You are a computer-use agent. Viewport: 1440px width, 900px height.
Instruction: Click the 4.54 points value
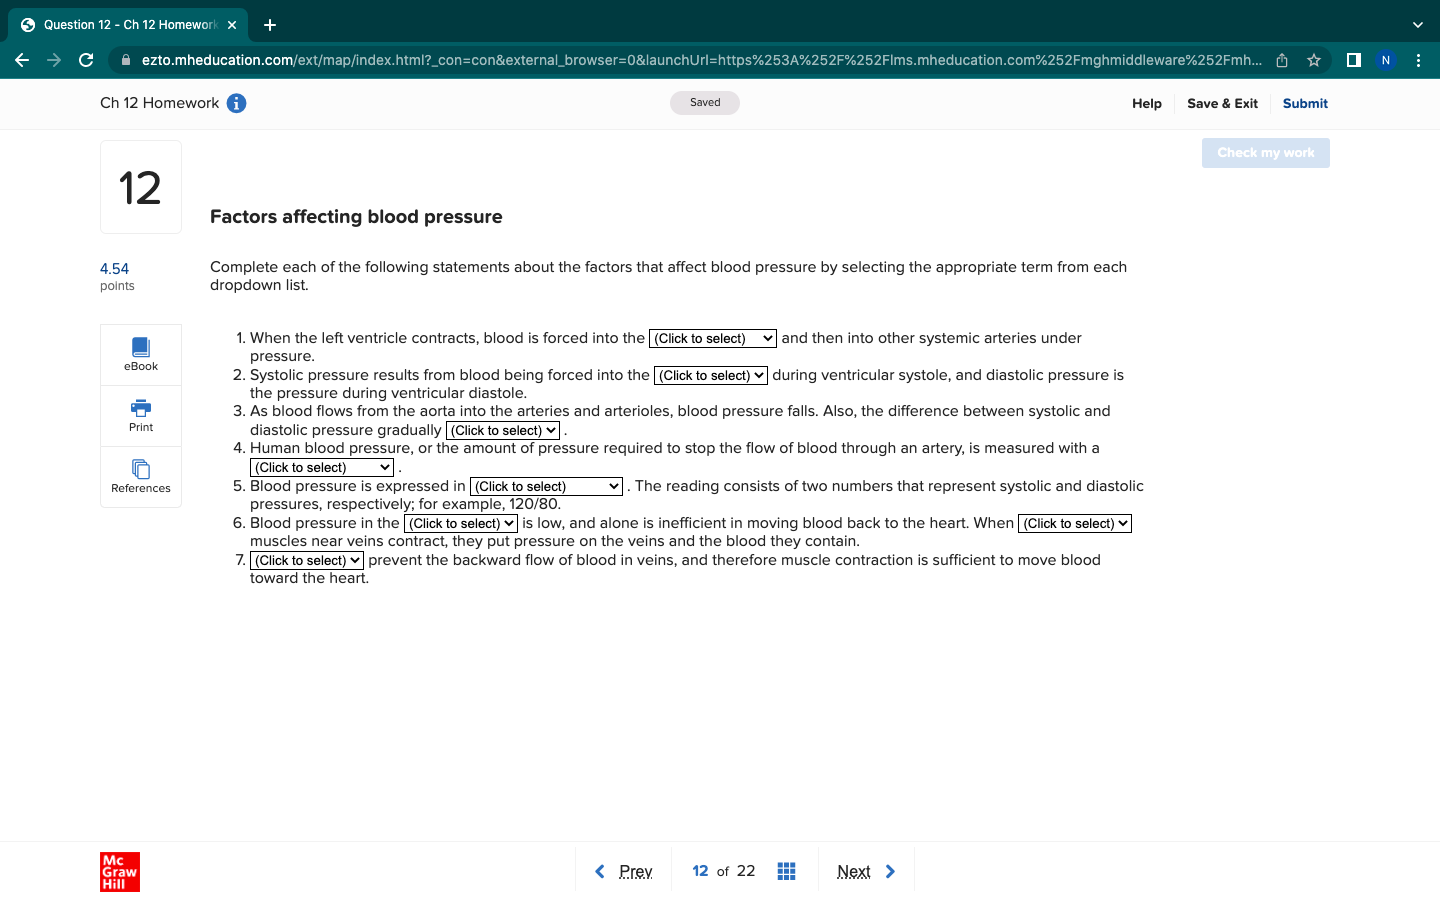(115, 269)
